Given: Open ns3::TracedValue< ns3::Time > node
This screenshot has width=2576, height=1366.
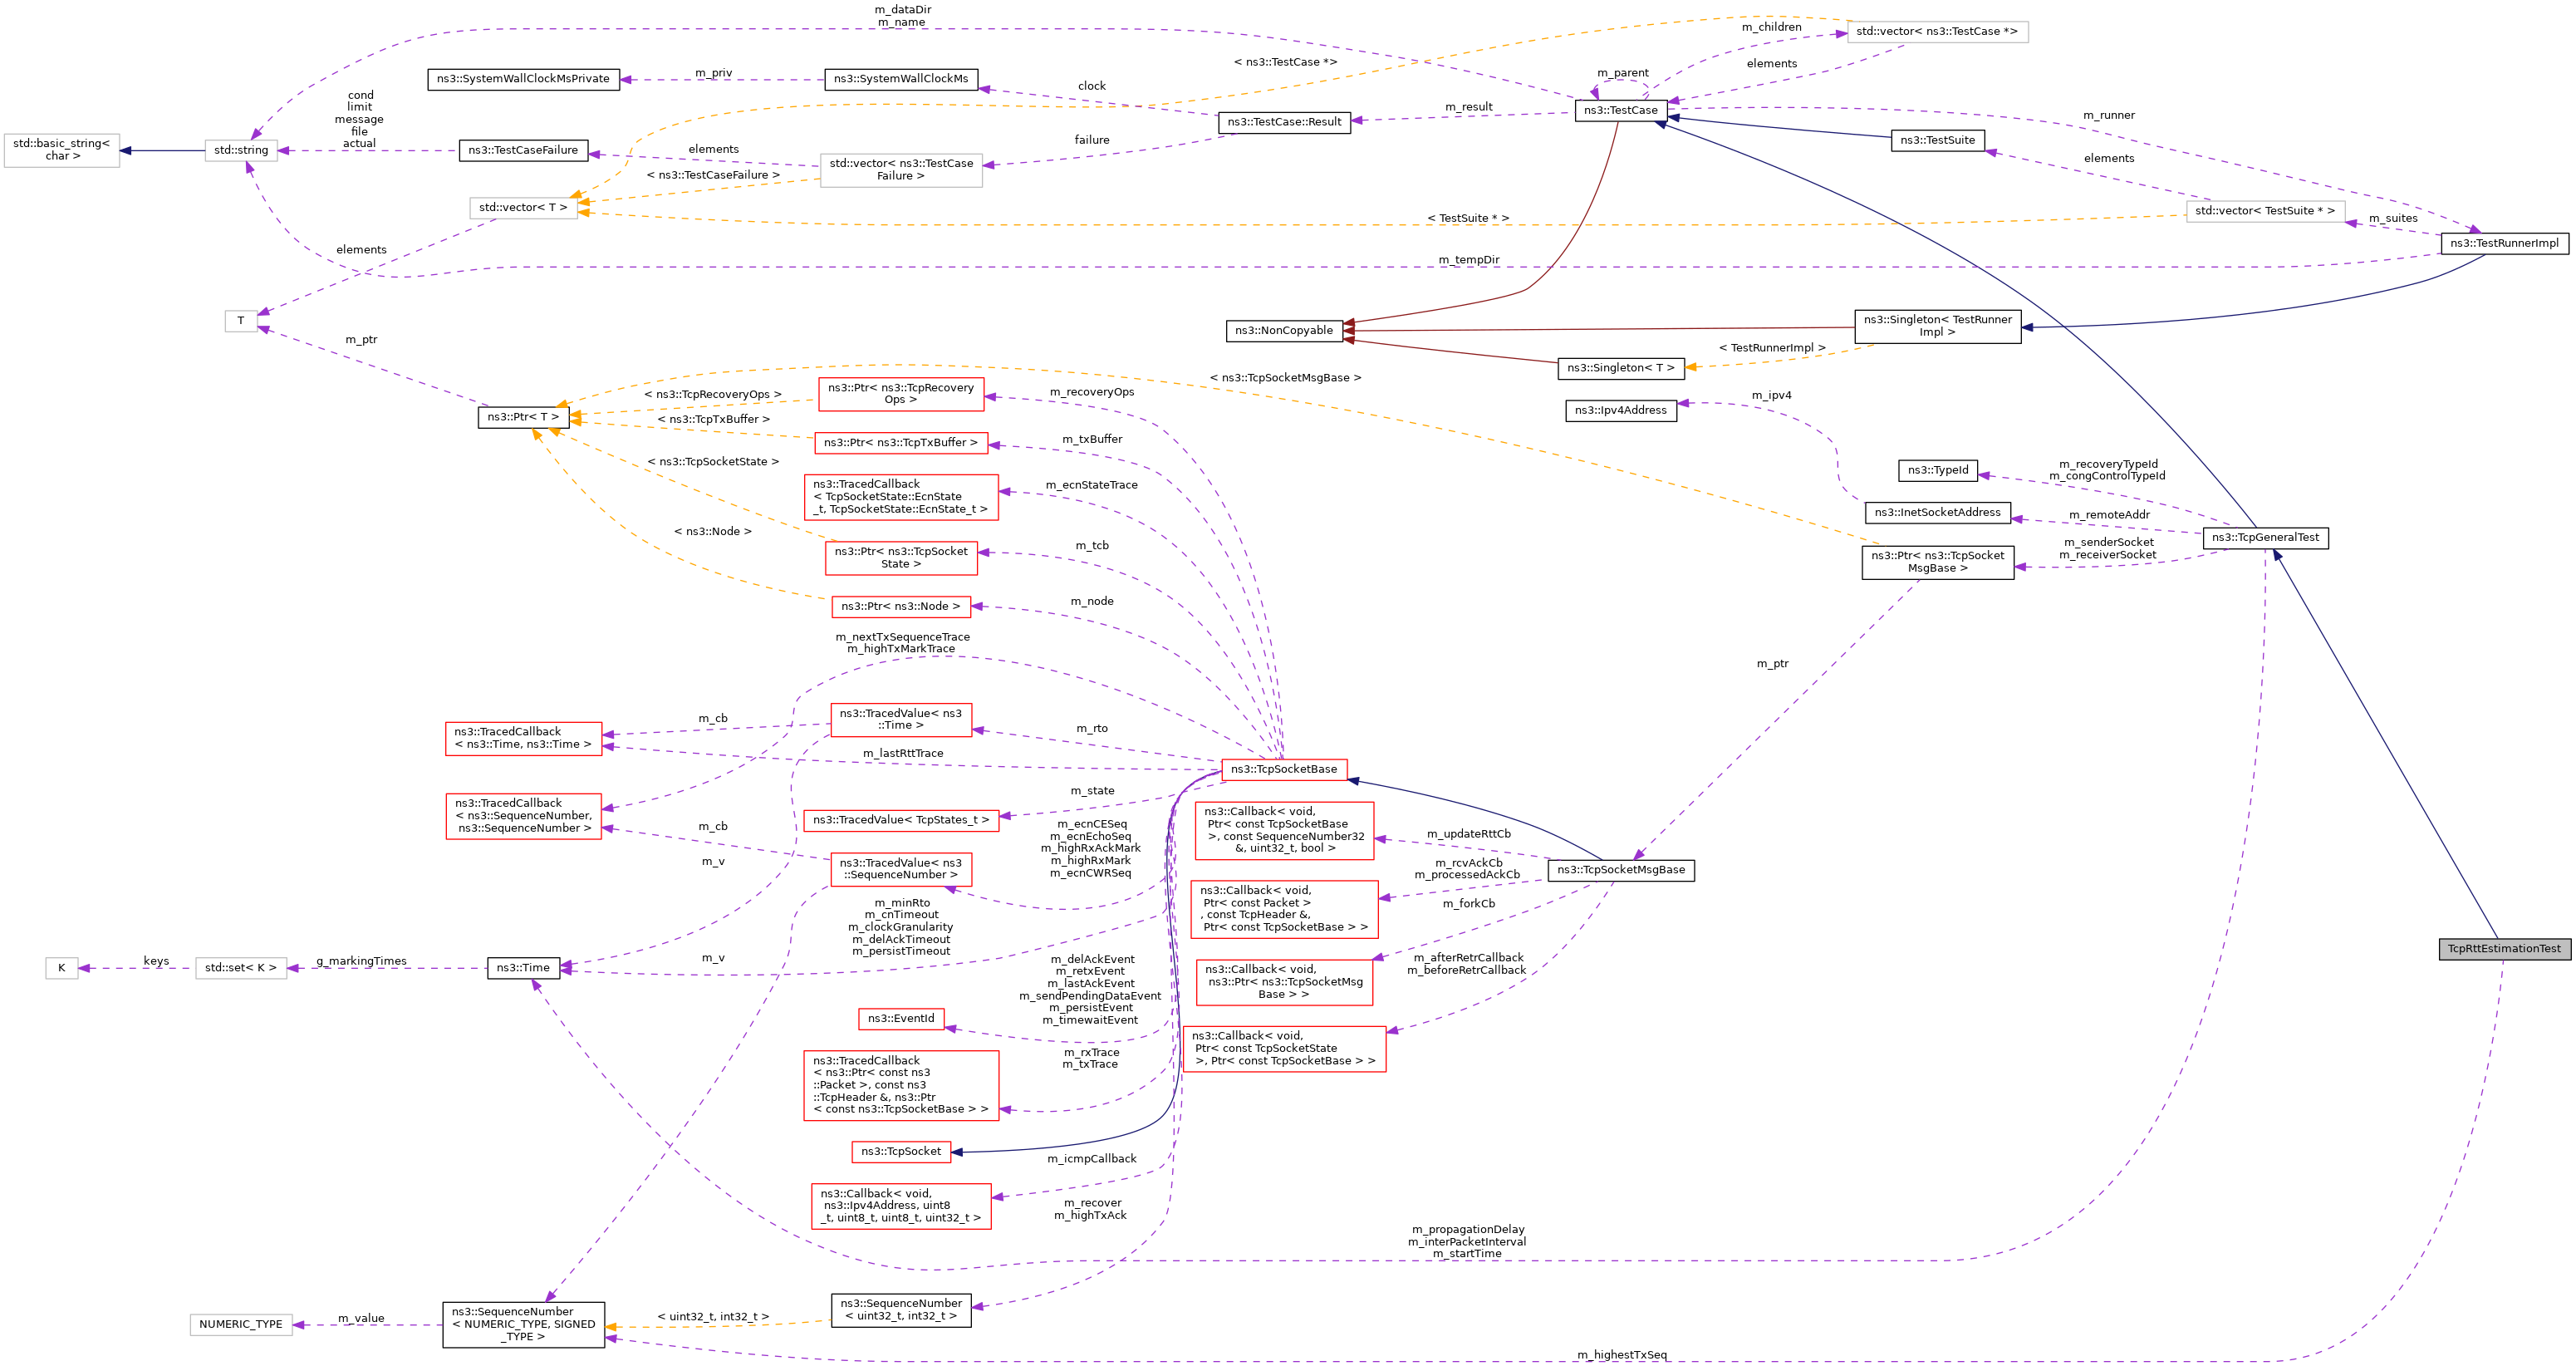Looking at the screenshot, I should coord(900,720).
